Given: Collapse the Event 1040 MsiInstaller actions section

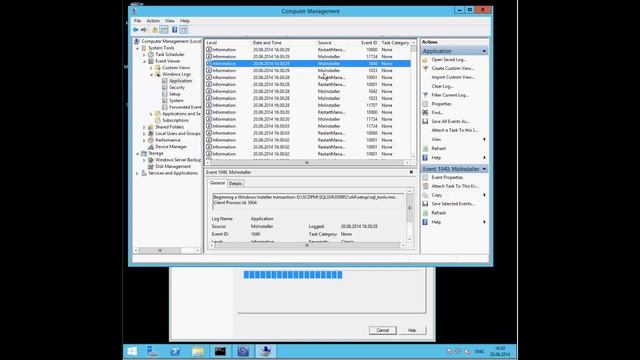Looking at the screenshot, I should (x=484, y=169).
